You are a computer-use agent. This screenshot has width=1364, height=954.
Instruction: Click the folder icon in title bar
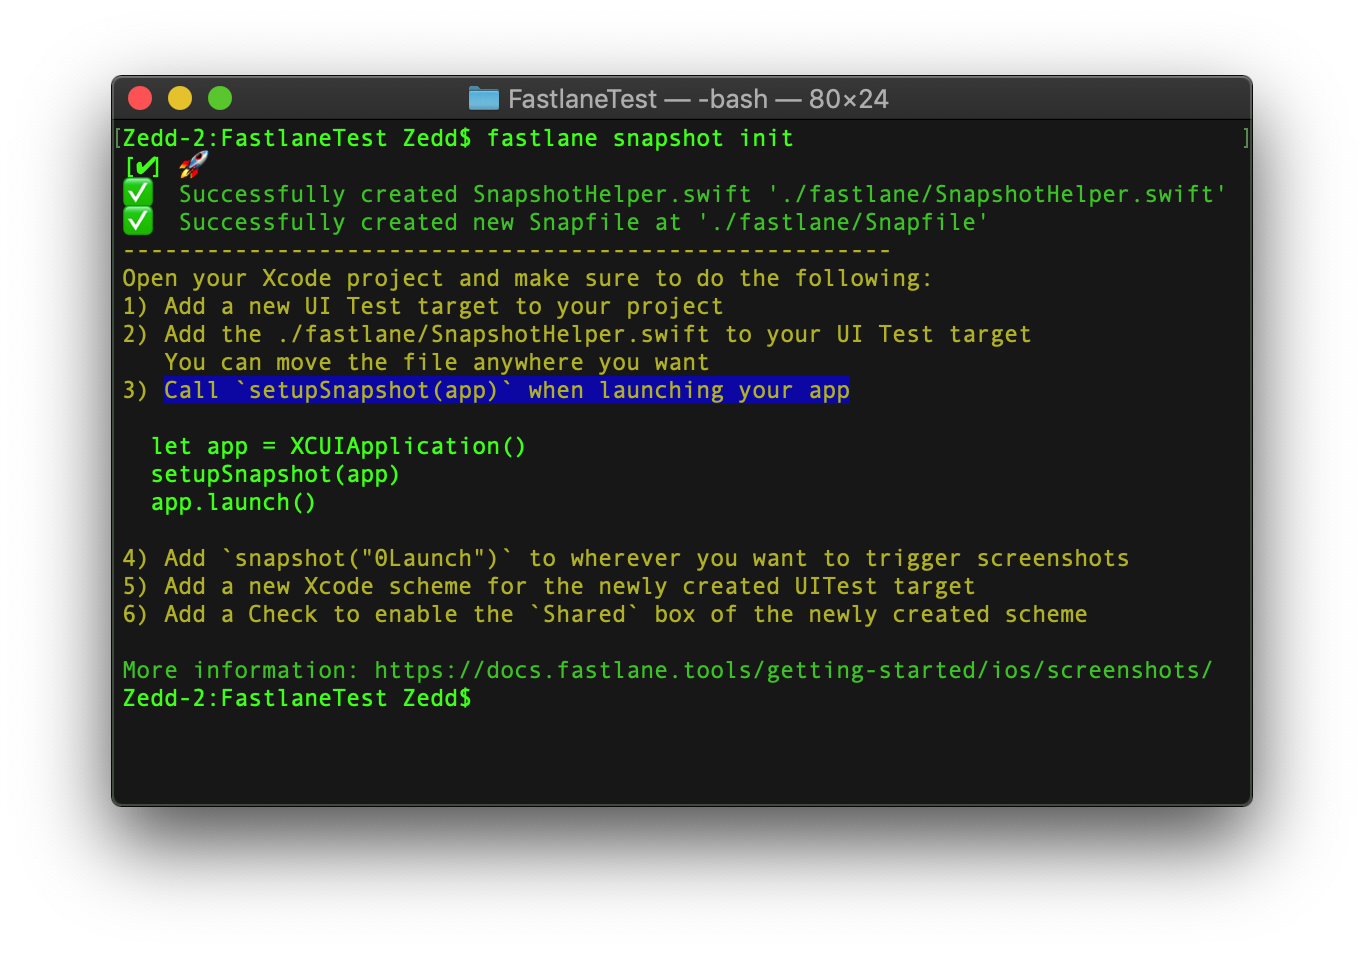(484, 98)
